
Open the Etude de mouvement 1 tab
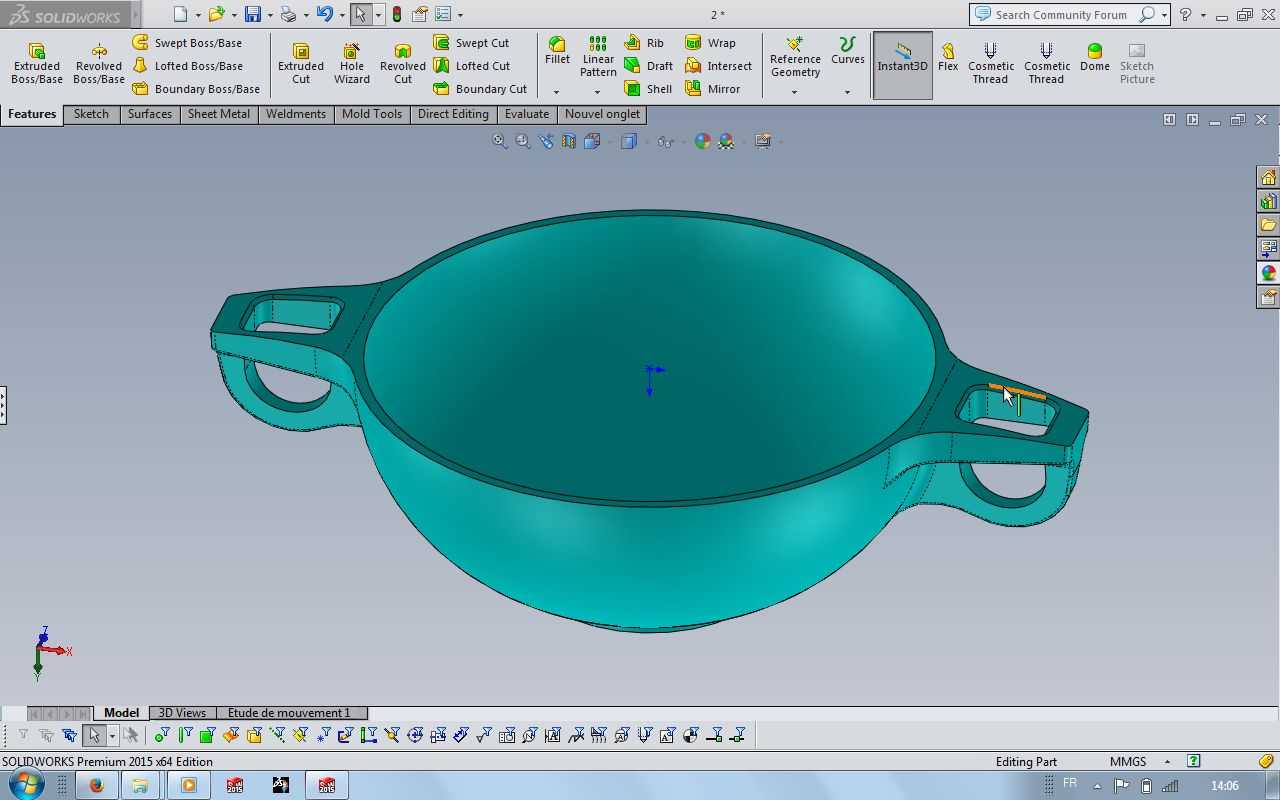(289, 713)
